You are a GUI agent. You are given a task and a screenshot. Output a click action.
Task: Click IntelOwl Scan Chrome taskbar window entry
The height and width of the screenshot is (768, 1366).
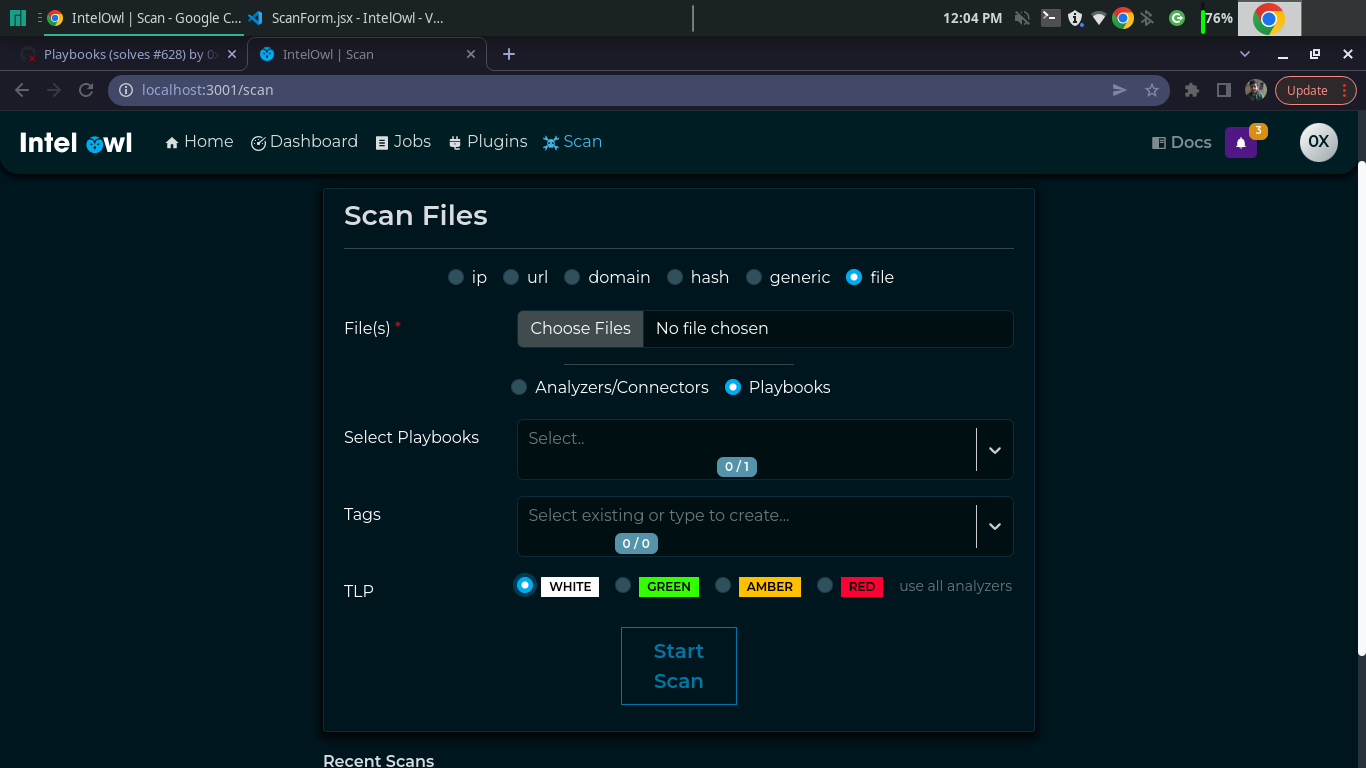click(x=144, y=18)
